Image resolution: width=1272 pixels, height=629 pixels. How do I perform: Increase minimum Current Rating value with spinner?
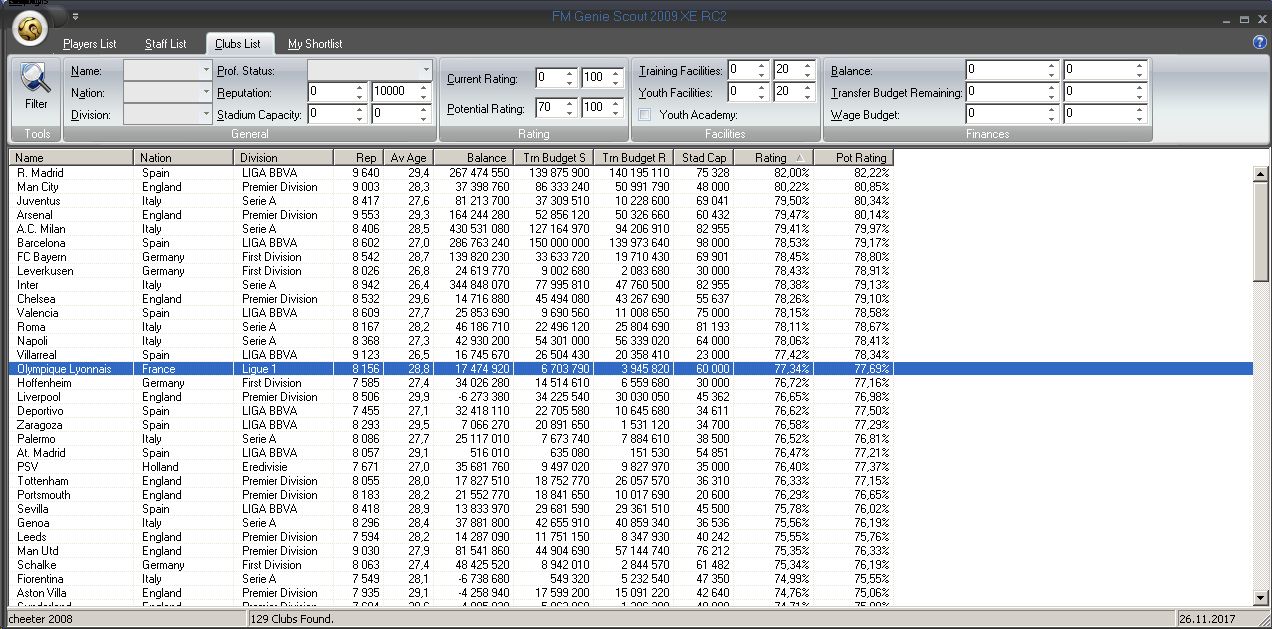coord(570,73)
